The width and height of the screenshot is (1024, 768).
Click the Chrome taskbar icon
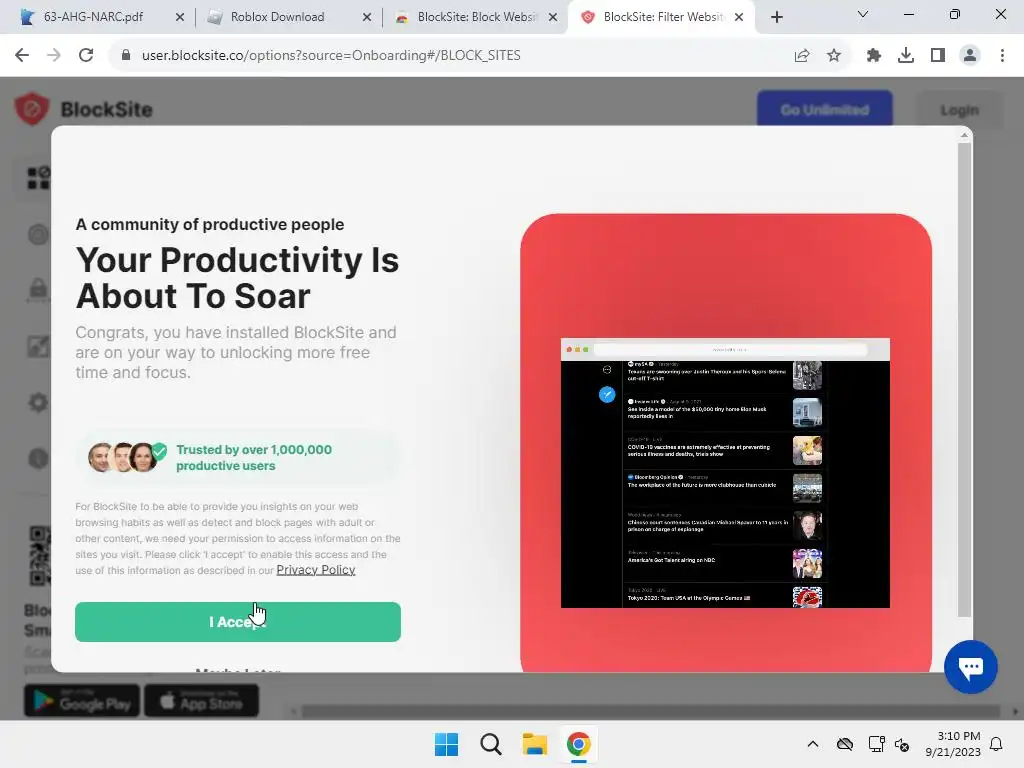pyautogui.click(x=579, y=744)
